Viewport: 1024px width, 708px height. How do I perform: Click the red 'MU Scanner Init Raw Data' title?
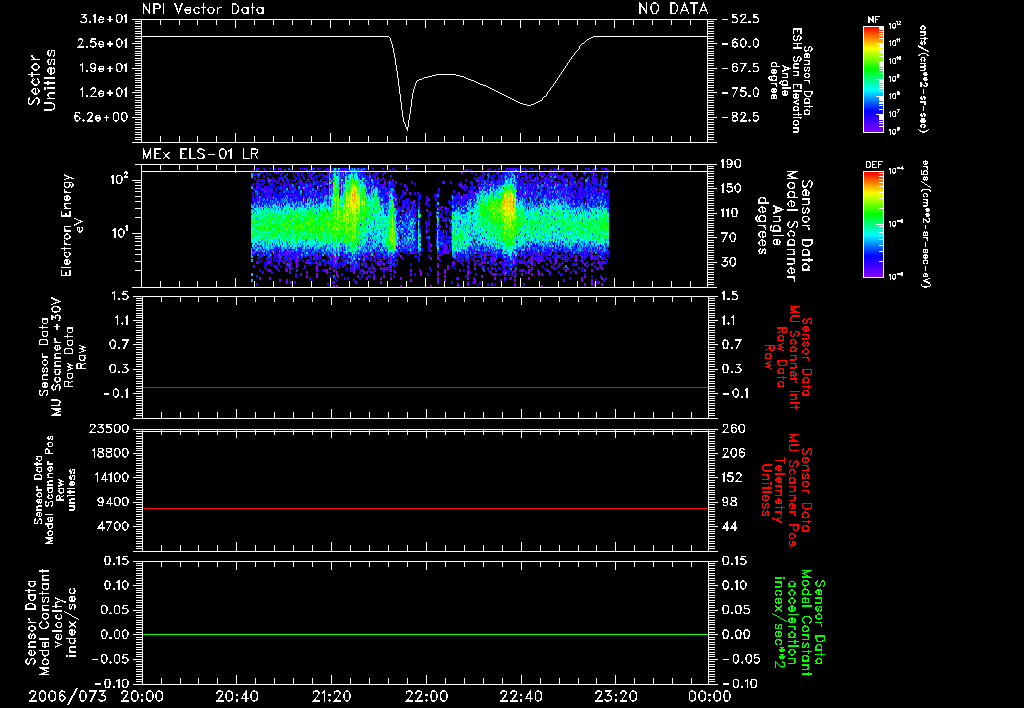tap(788, 358)
